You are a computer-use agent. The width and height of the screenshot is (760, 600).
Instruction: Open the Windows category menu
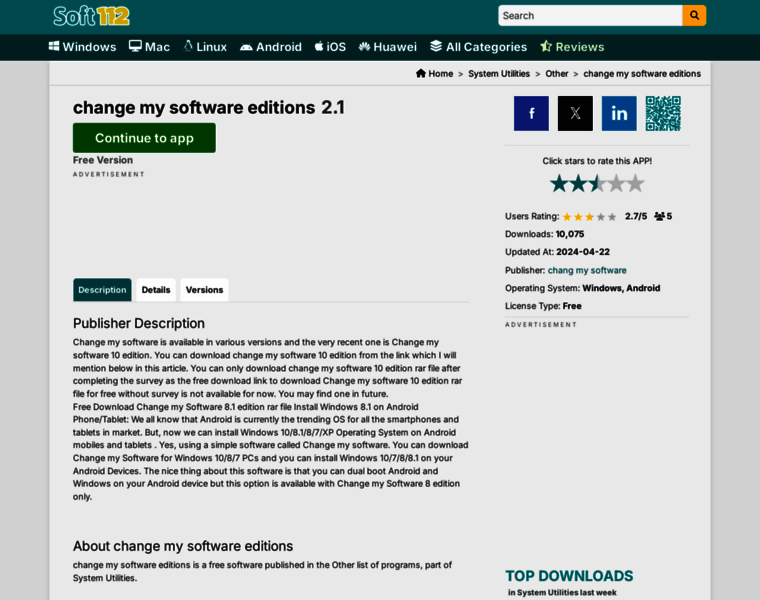[82, 47]
